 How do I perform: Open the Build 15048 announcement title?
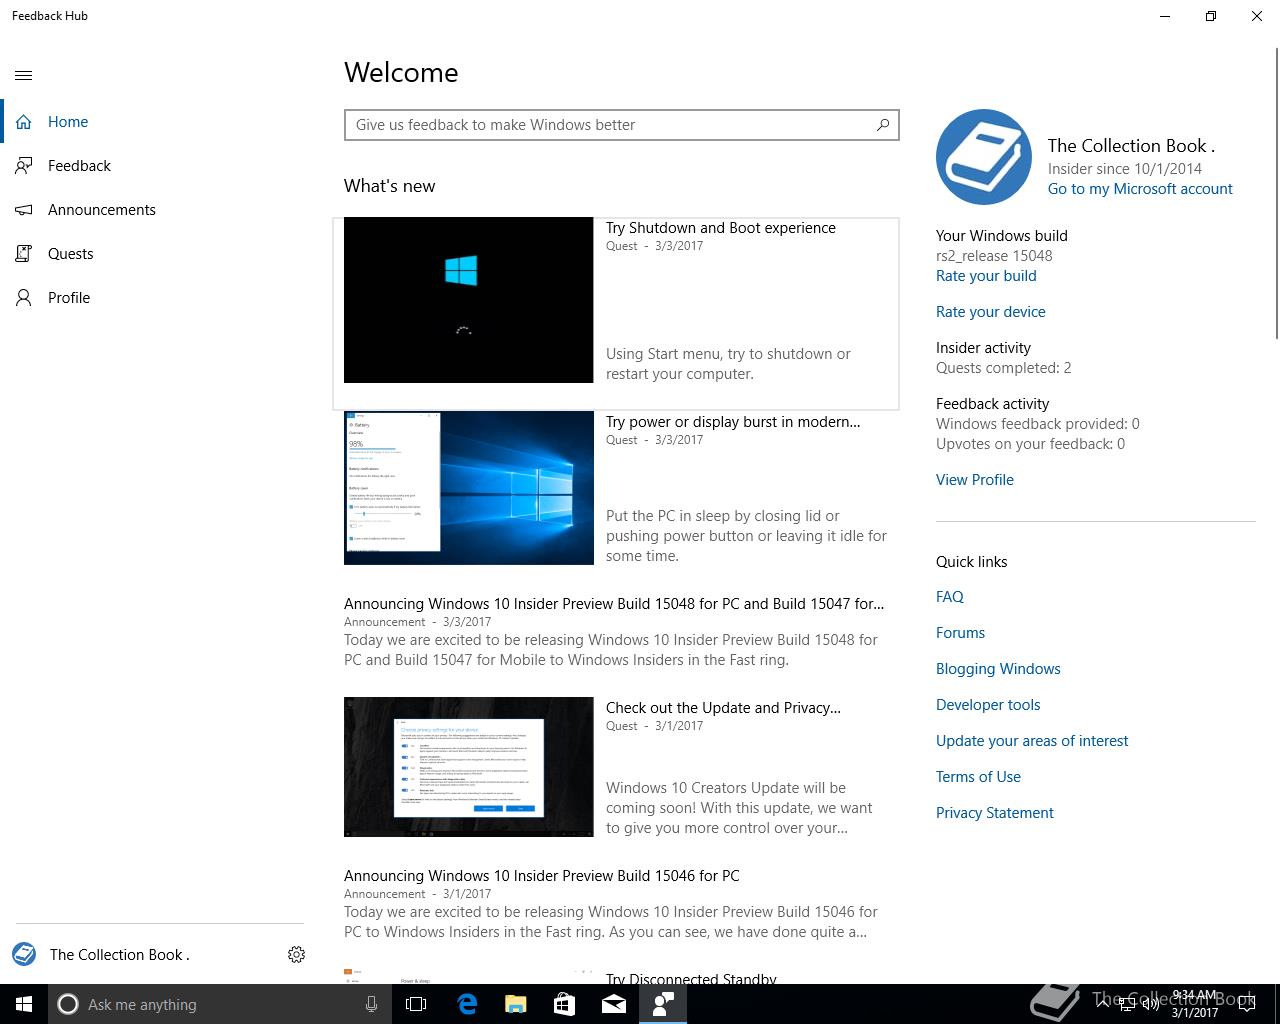[x=614, y=604]
